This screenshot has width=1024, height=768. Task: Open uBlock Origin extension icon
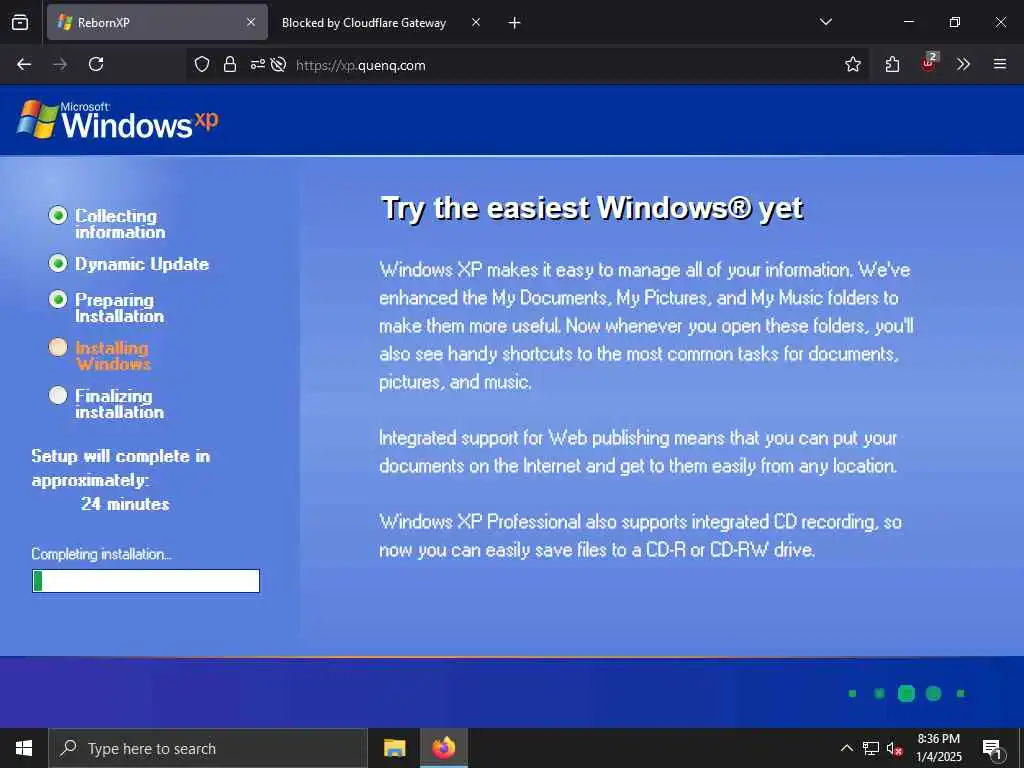(929, 63)
